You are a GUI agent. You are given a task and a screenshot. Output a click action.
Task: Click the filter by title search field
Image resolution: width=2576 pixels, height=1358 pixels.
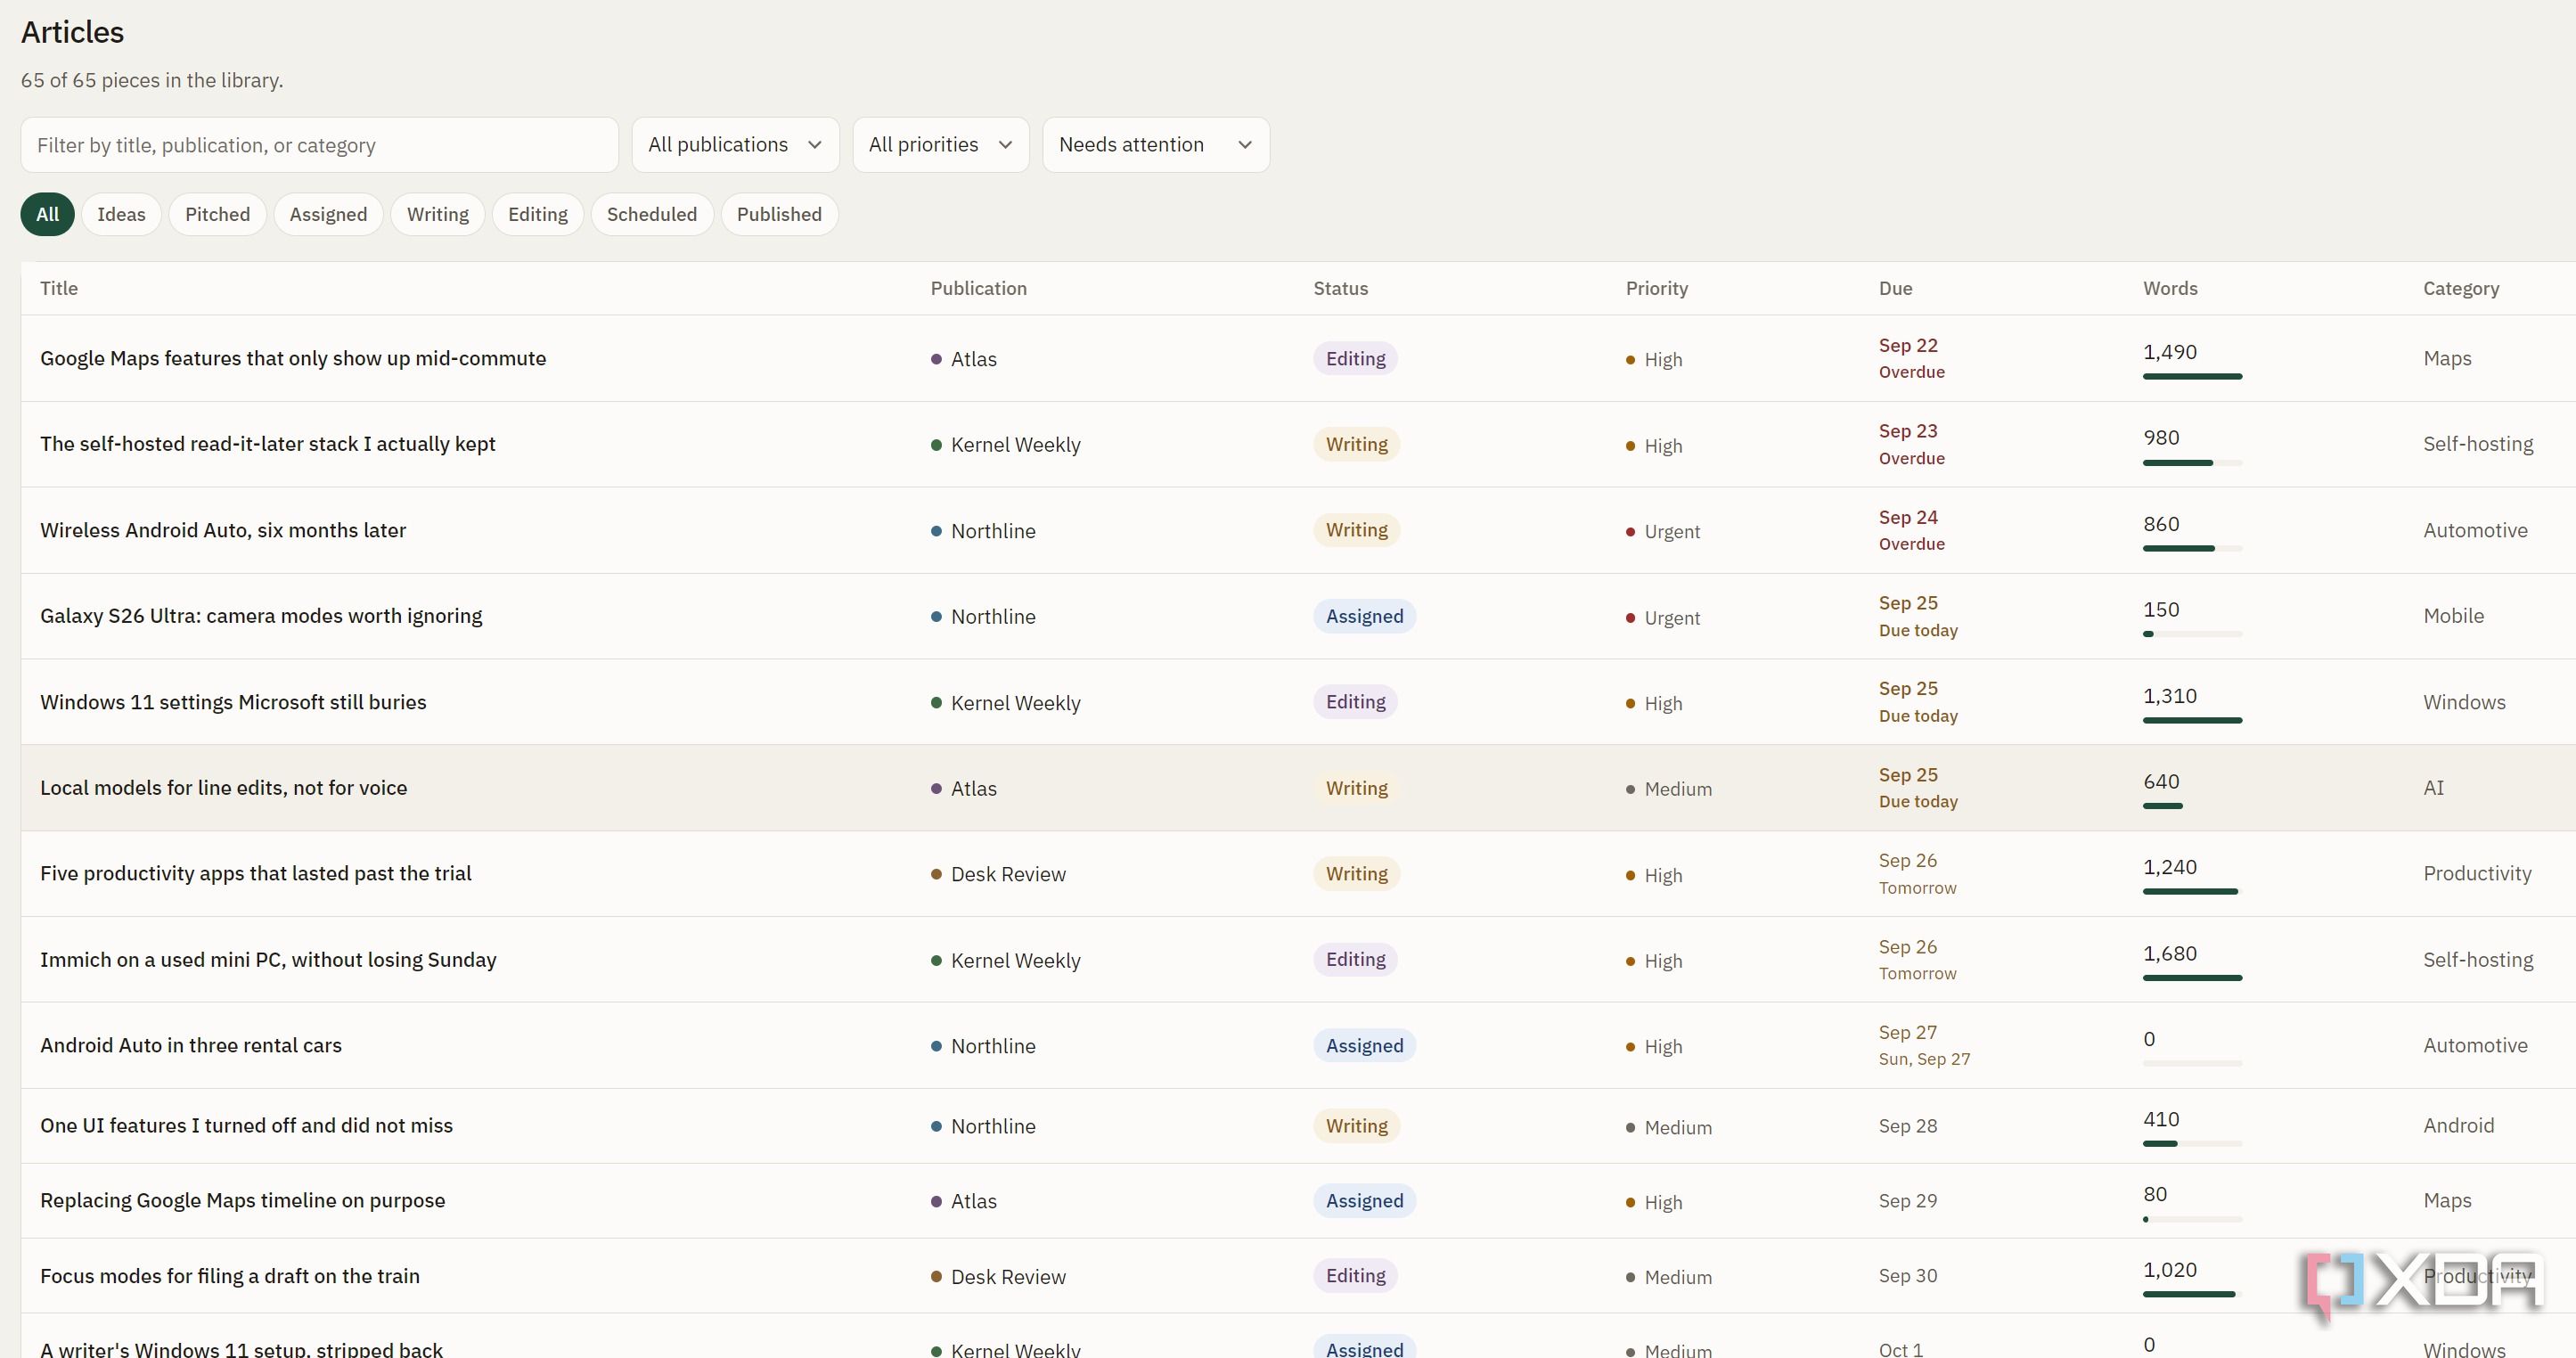click(x=320, y=145)
